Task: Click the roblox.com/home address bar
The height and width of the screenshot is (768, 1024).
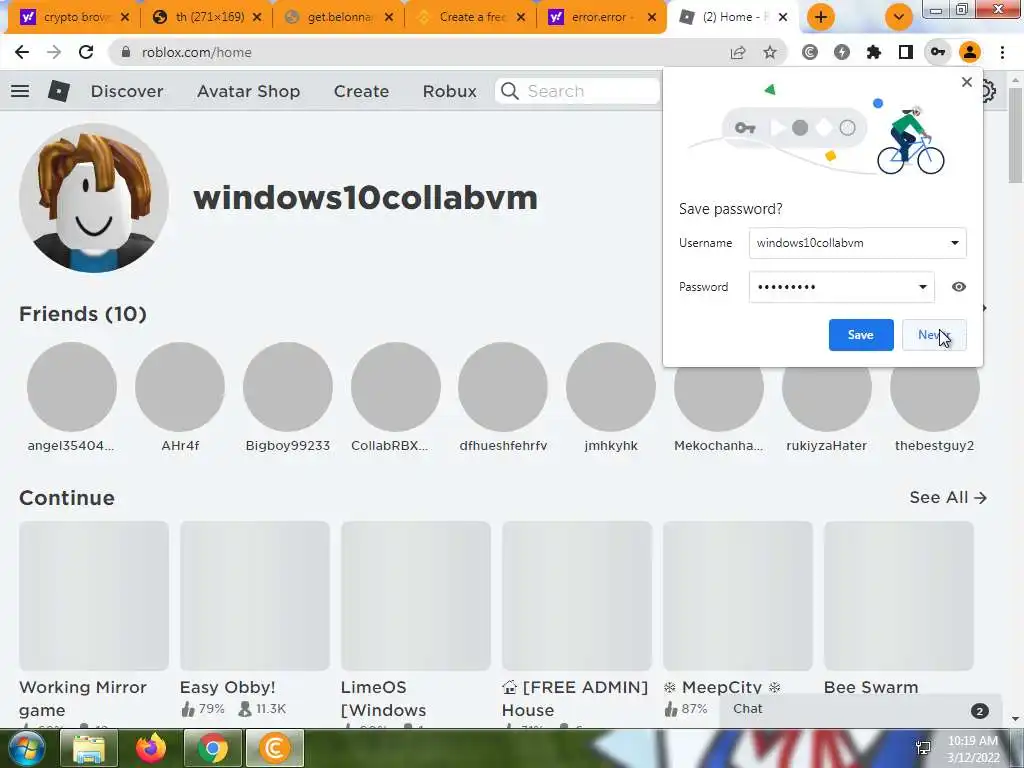Action: tap(418, 52)
